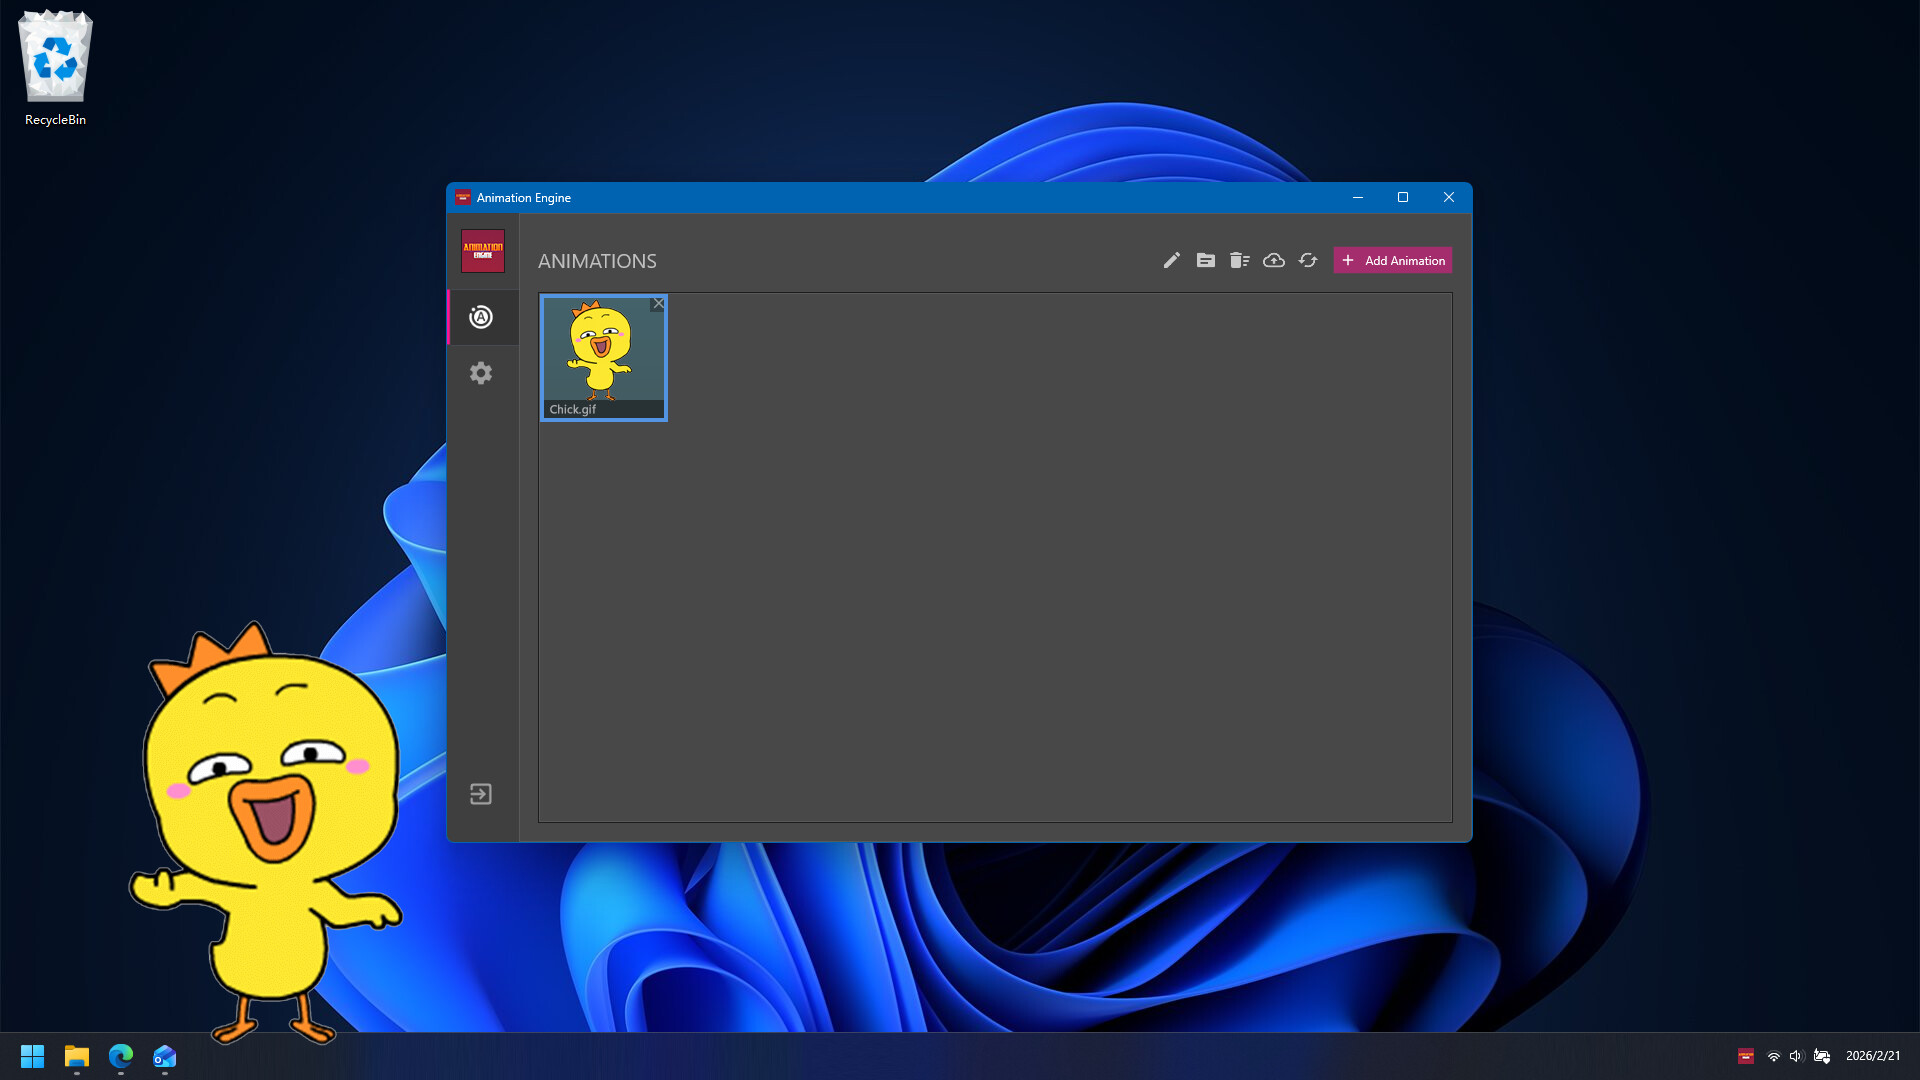The height and width of the screenshot is (1080, 1920).
Task: Open Settings via the gear icon
Action: (x=481, y=372)
